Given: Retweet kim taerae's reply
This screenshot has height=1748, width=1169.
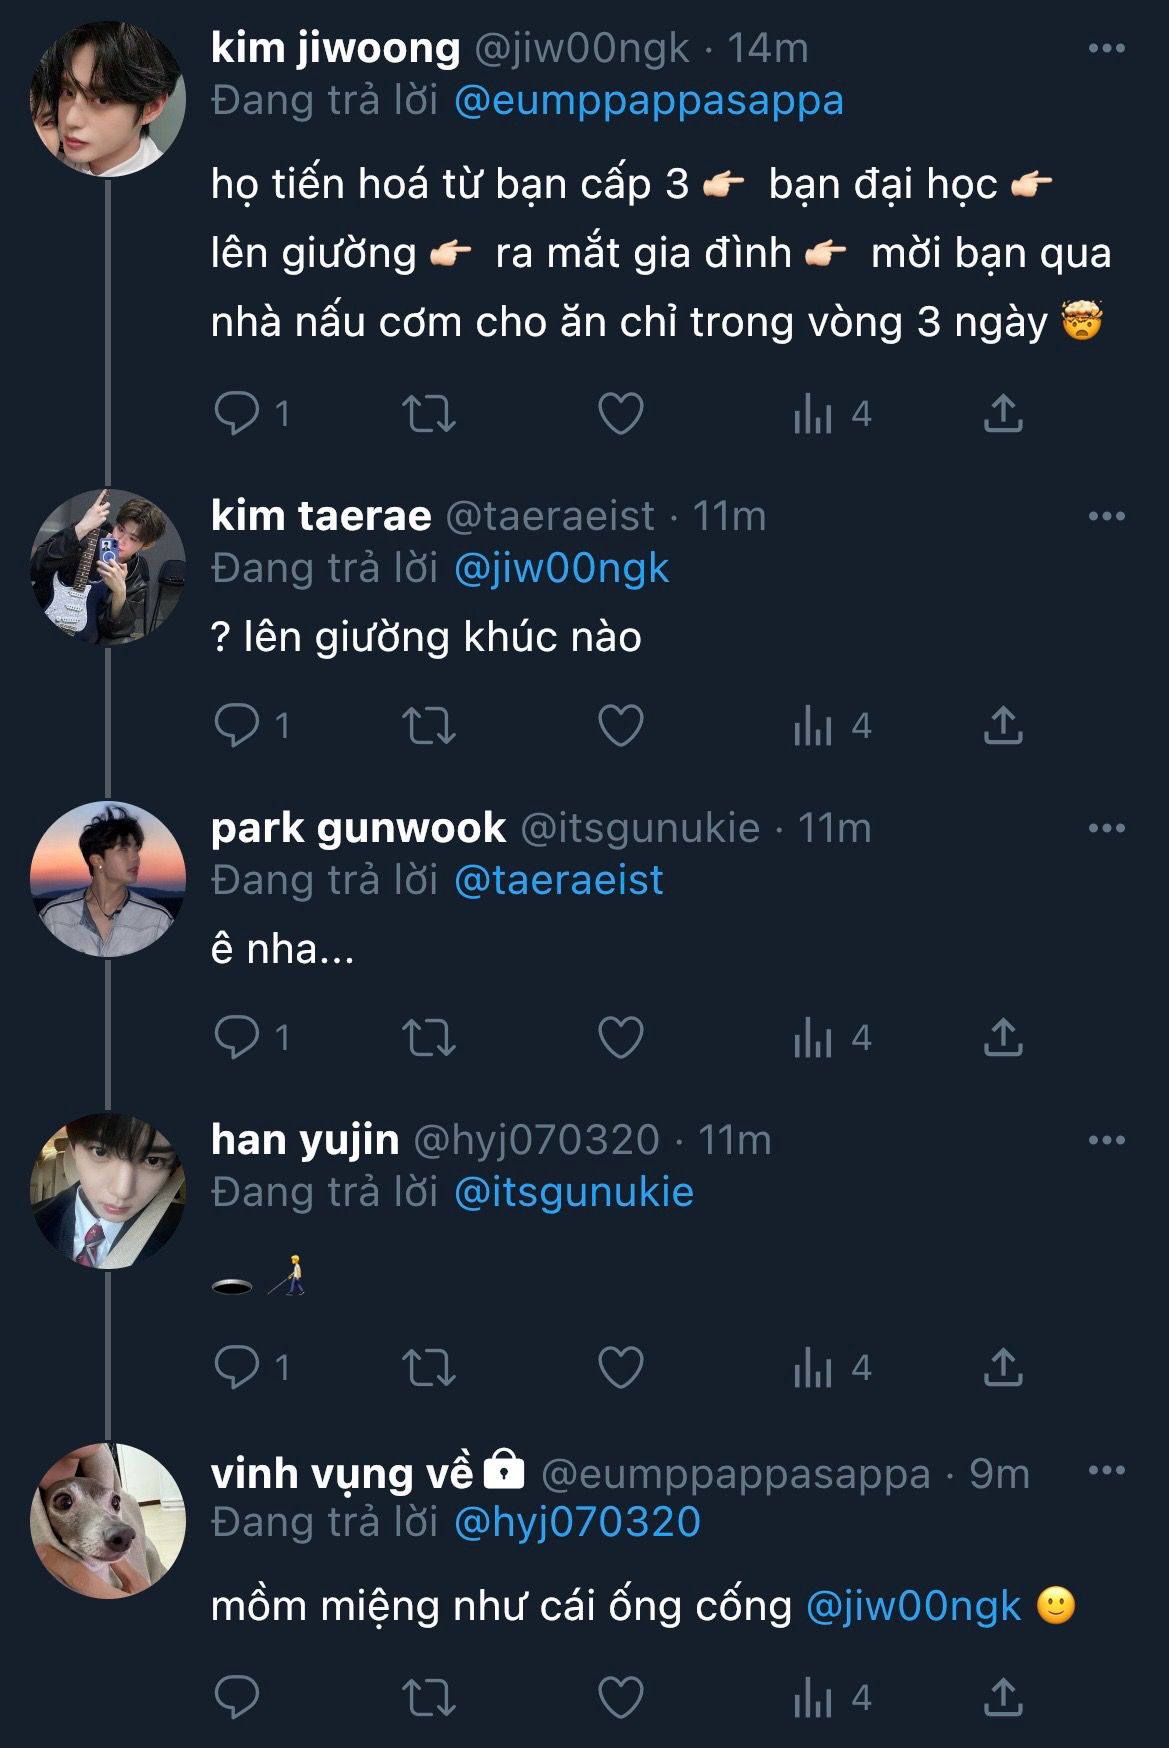Looking at the screenshot, I should 429,726.
